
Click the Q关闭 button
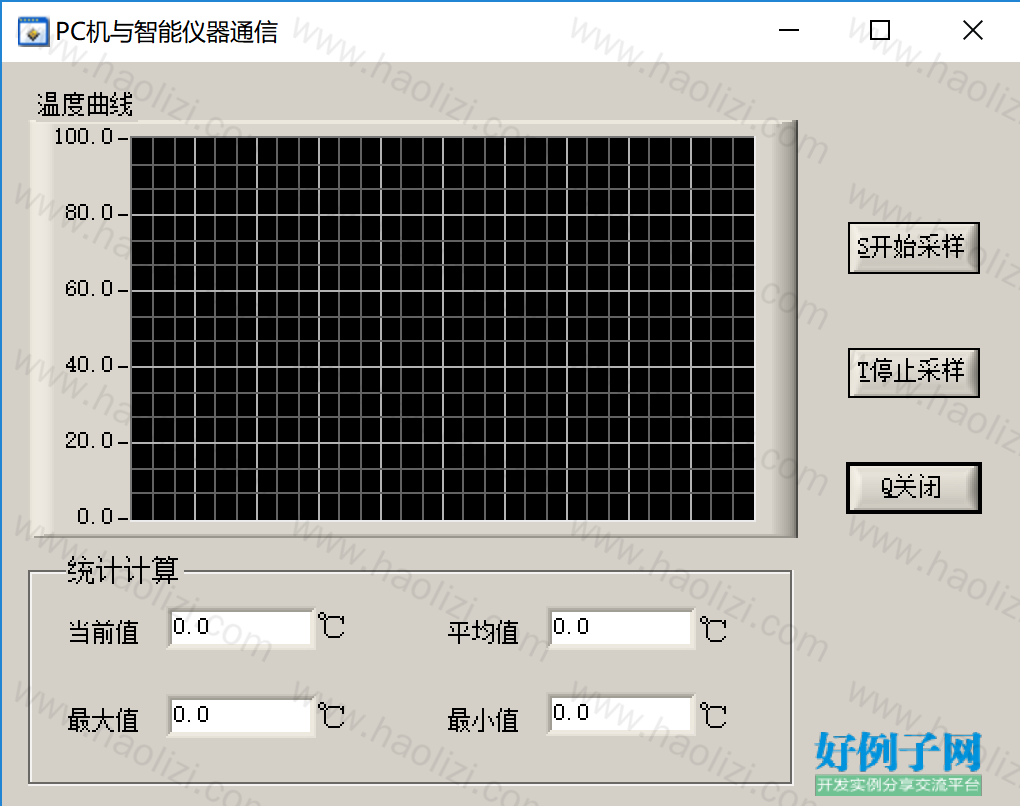click(x=913, y=488)
